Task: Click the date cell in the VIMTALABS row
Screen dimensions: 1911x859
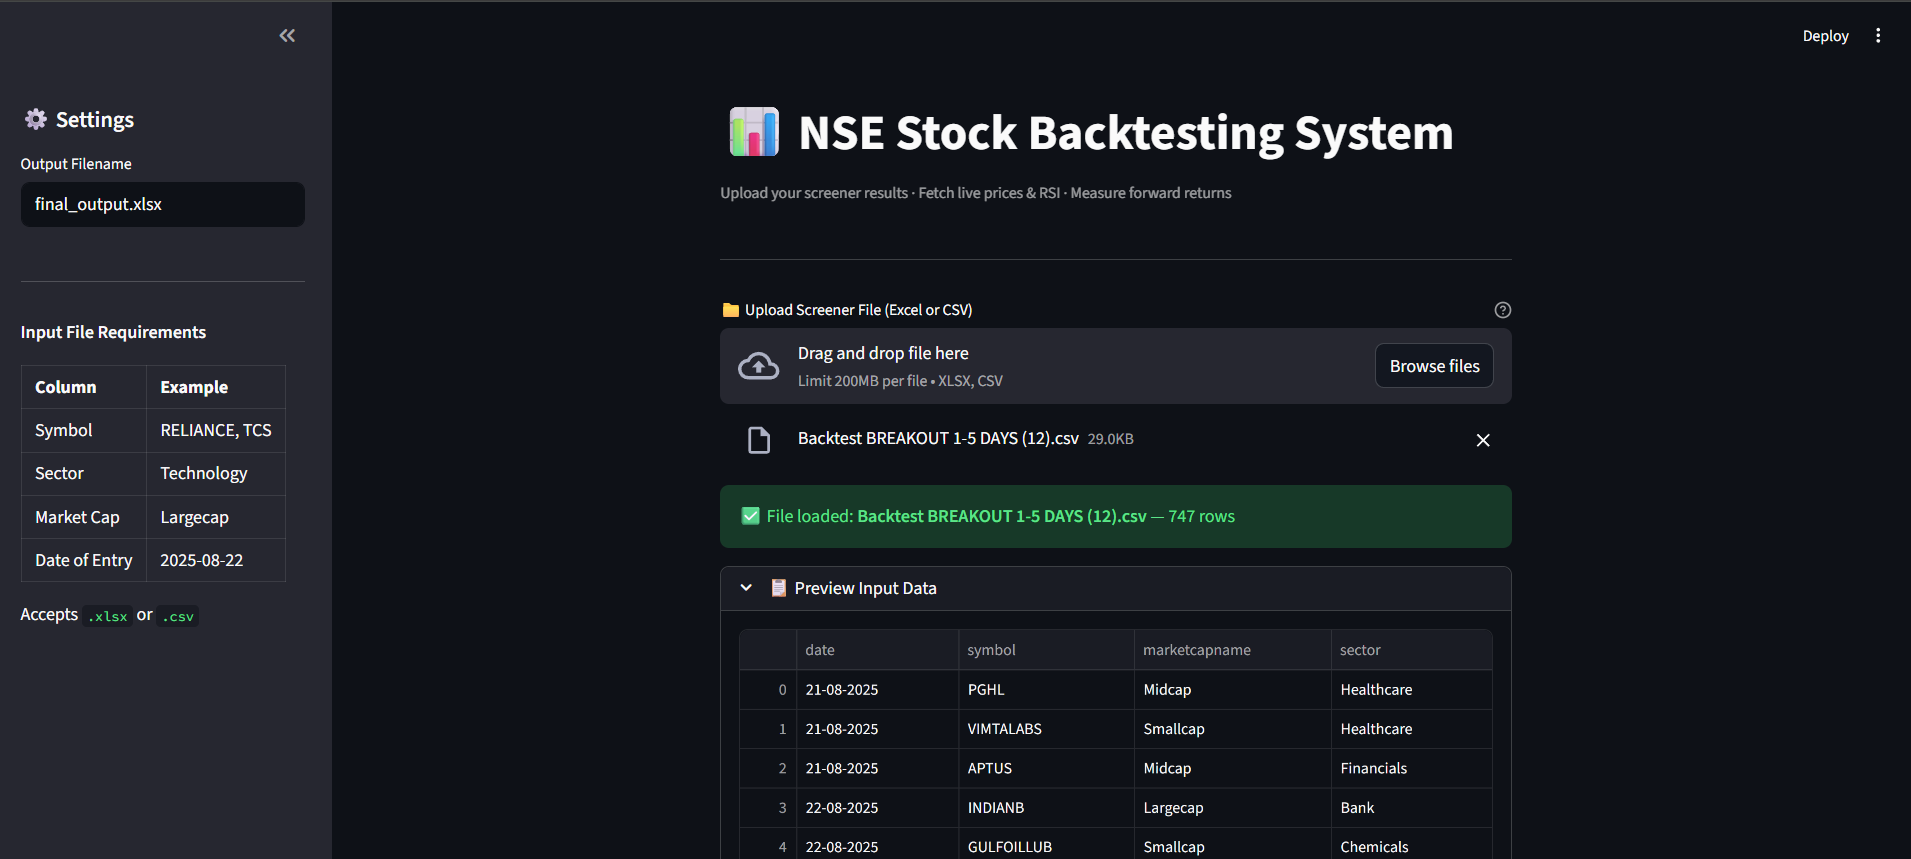Action: click(877, 729)
